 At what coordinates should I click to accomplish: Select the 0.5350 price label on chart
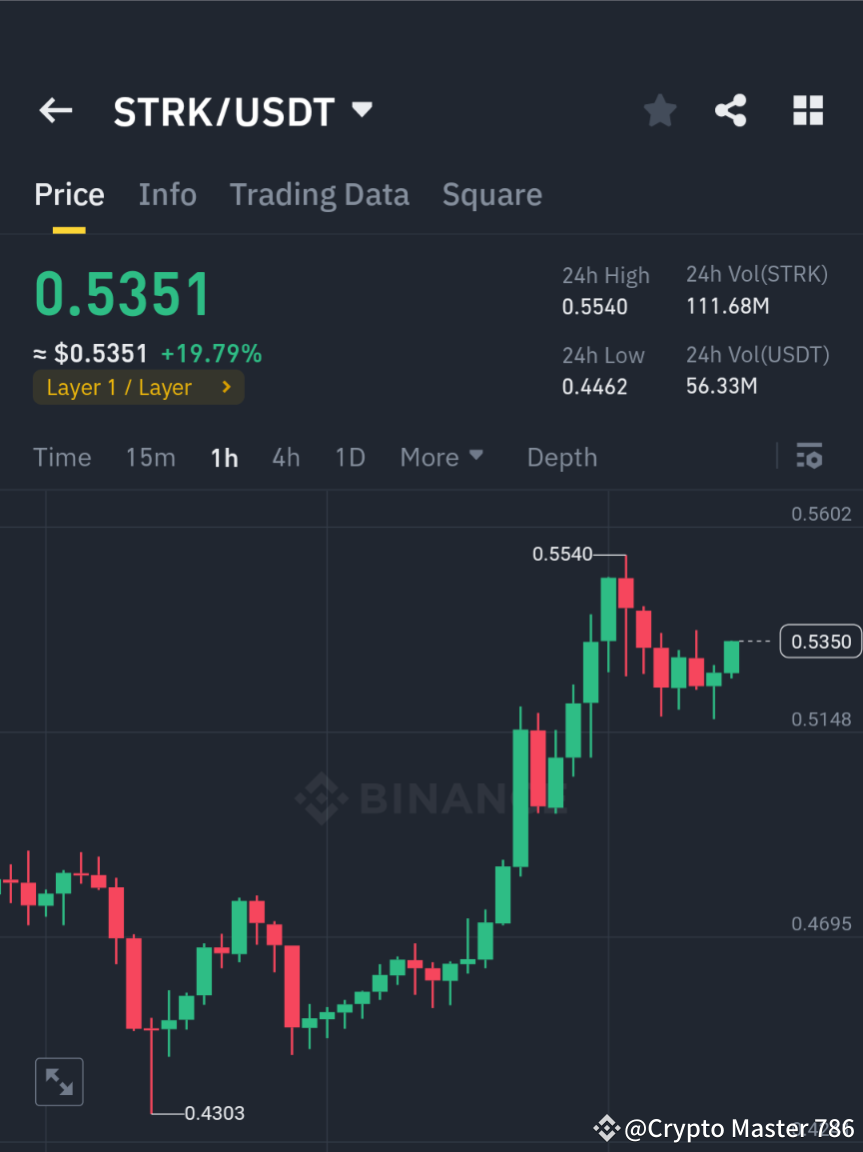click(x=820, y=641)
